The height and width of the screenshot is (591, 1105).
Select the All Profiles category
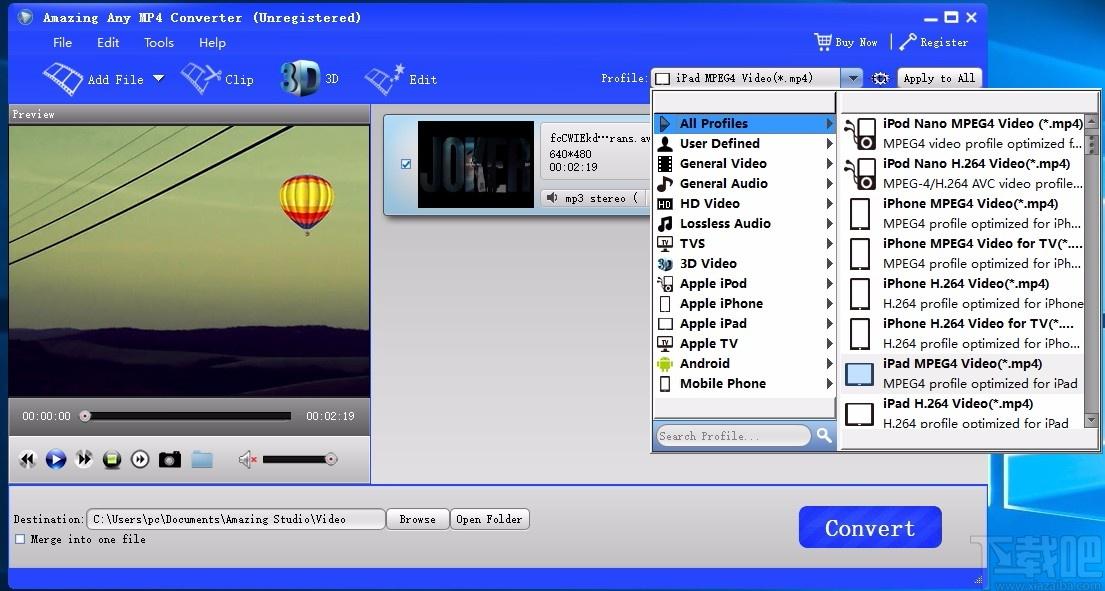coord(745,123)
